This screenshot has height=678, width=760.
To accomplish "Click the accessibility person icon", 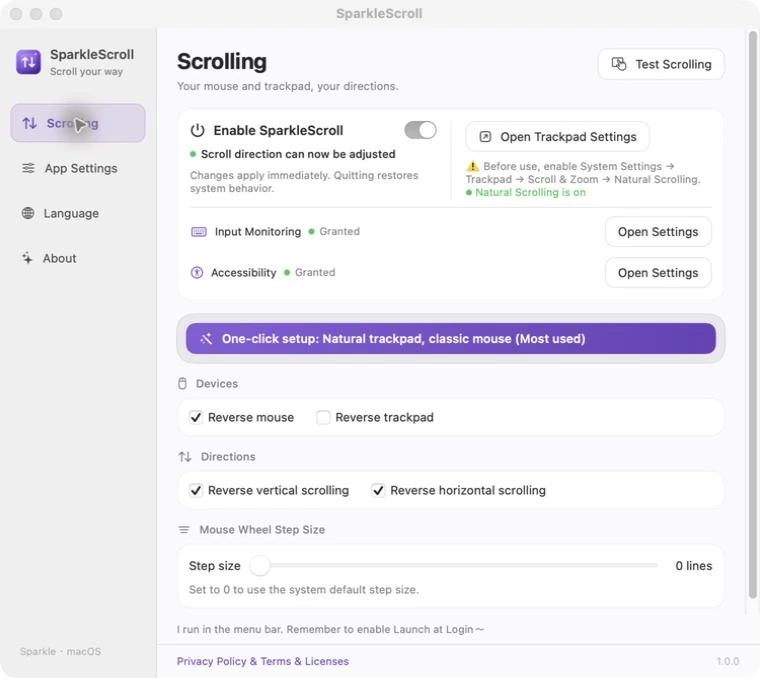I will 197,272.
